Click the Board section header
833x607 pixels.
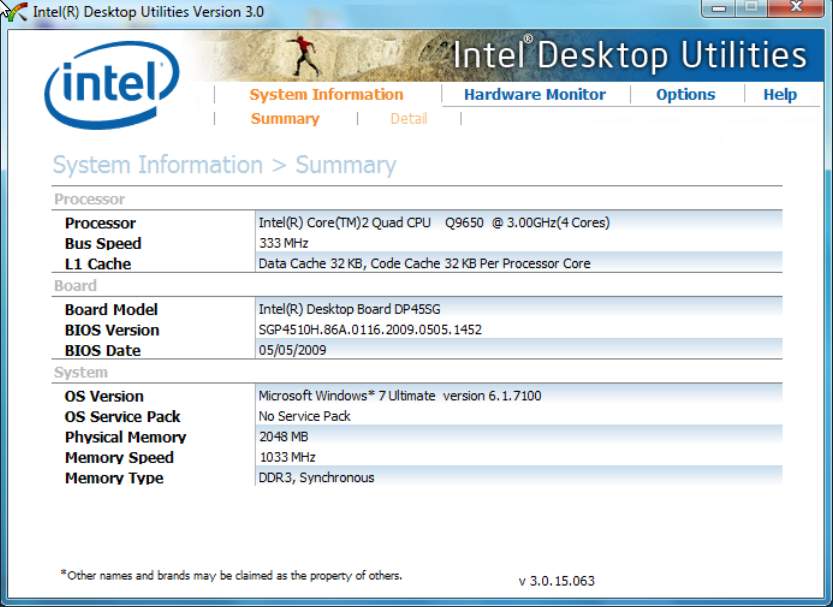75,286
